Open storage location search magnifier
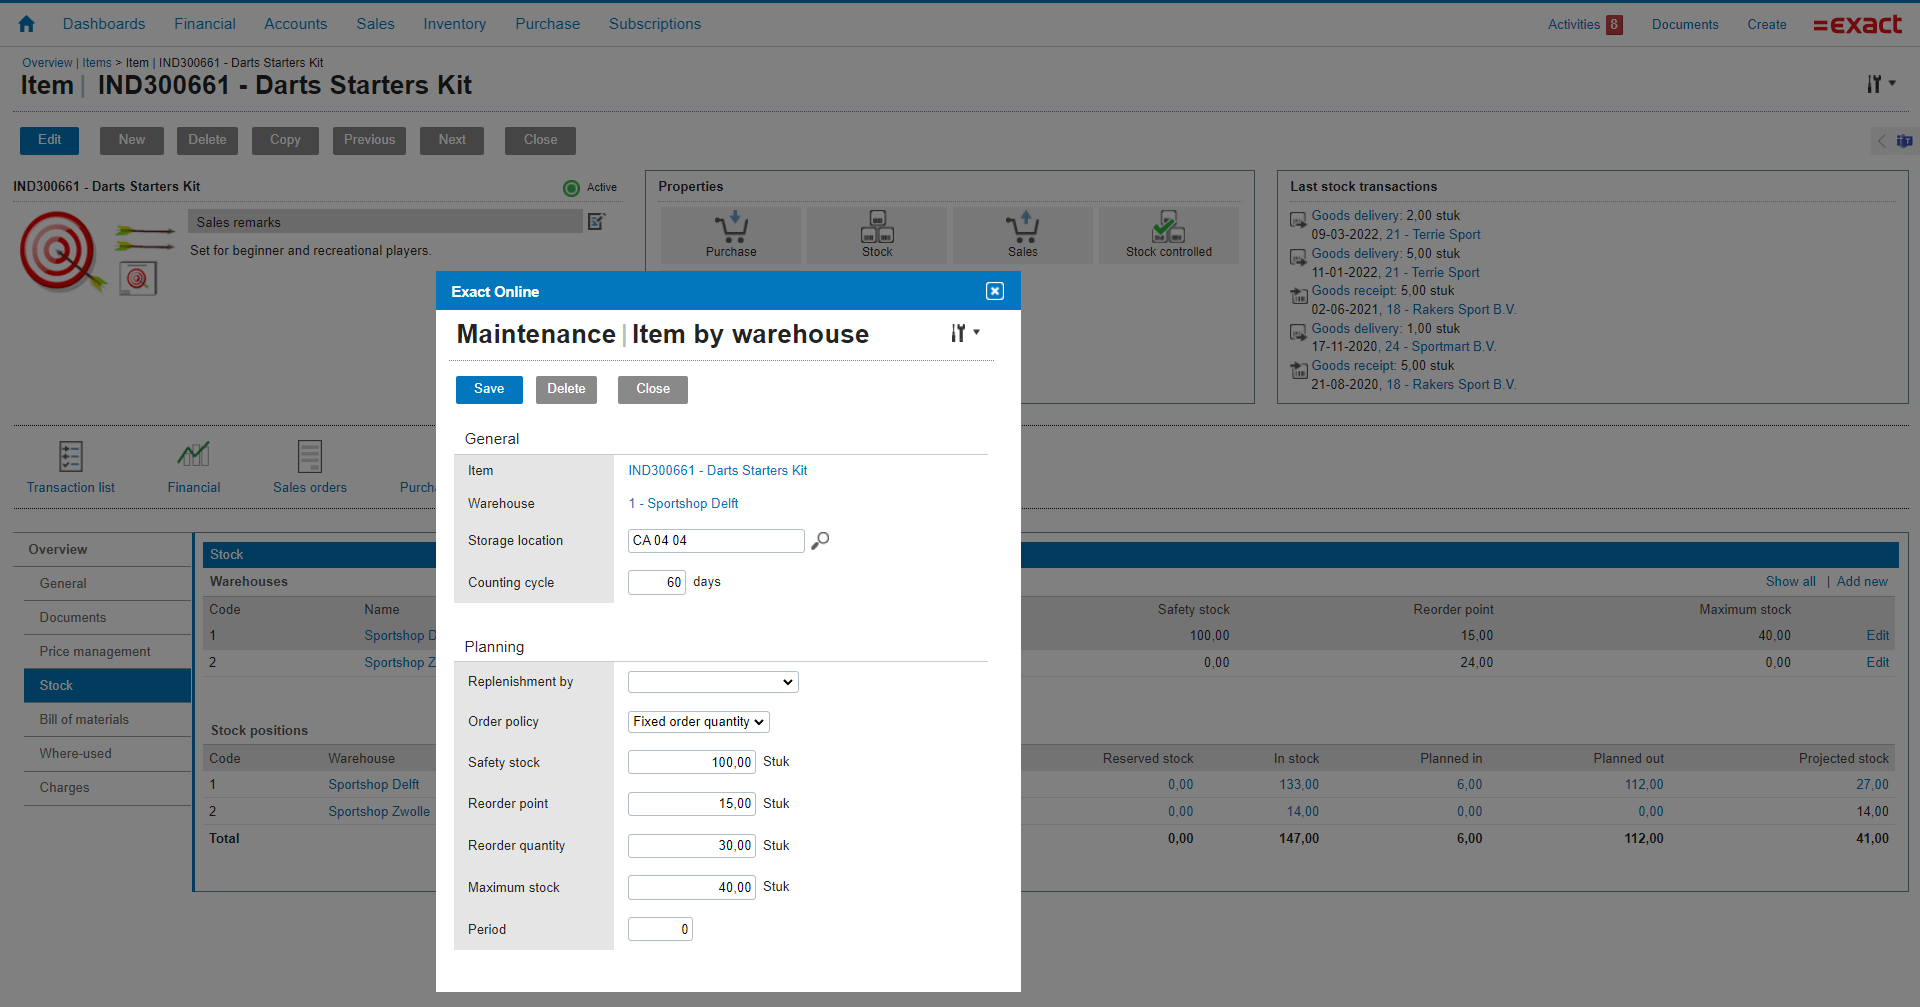The image size is (1920, 1007). (820, 541)
